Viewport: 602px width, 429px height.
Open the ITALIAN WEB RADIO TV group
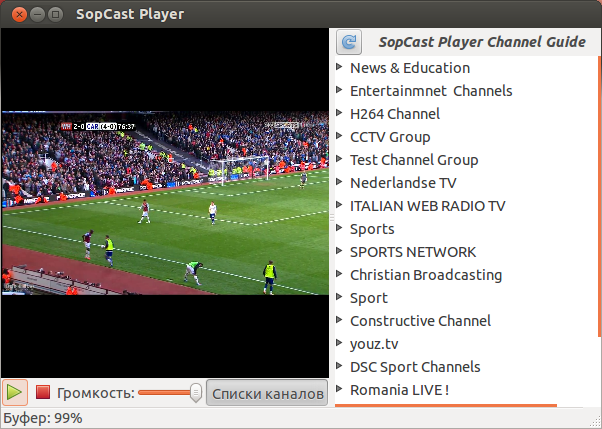coord(427,206)
